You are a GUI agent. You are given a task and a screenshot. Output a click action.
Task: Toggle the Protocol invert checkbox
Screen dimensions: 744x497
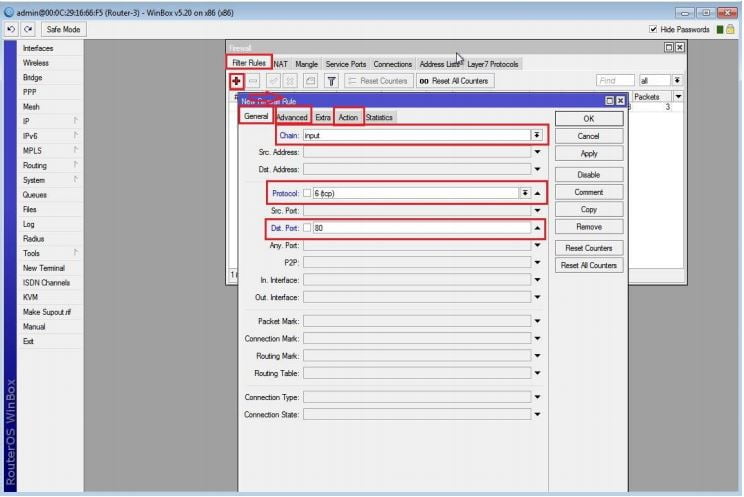308,193
